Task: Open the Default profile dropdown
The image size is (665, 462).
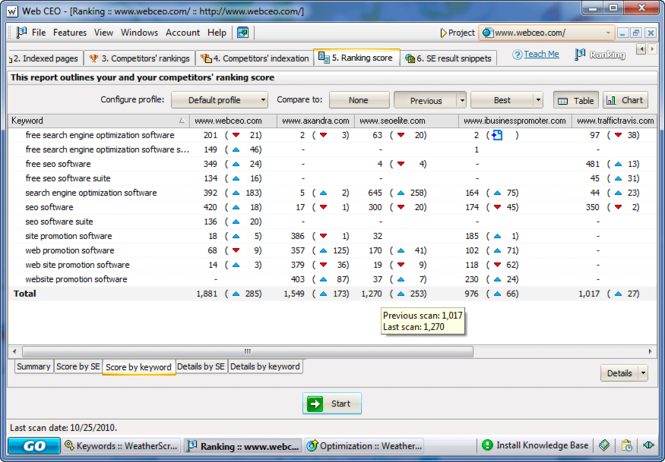Action: coord(219,100)
